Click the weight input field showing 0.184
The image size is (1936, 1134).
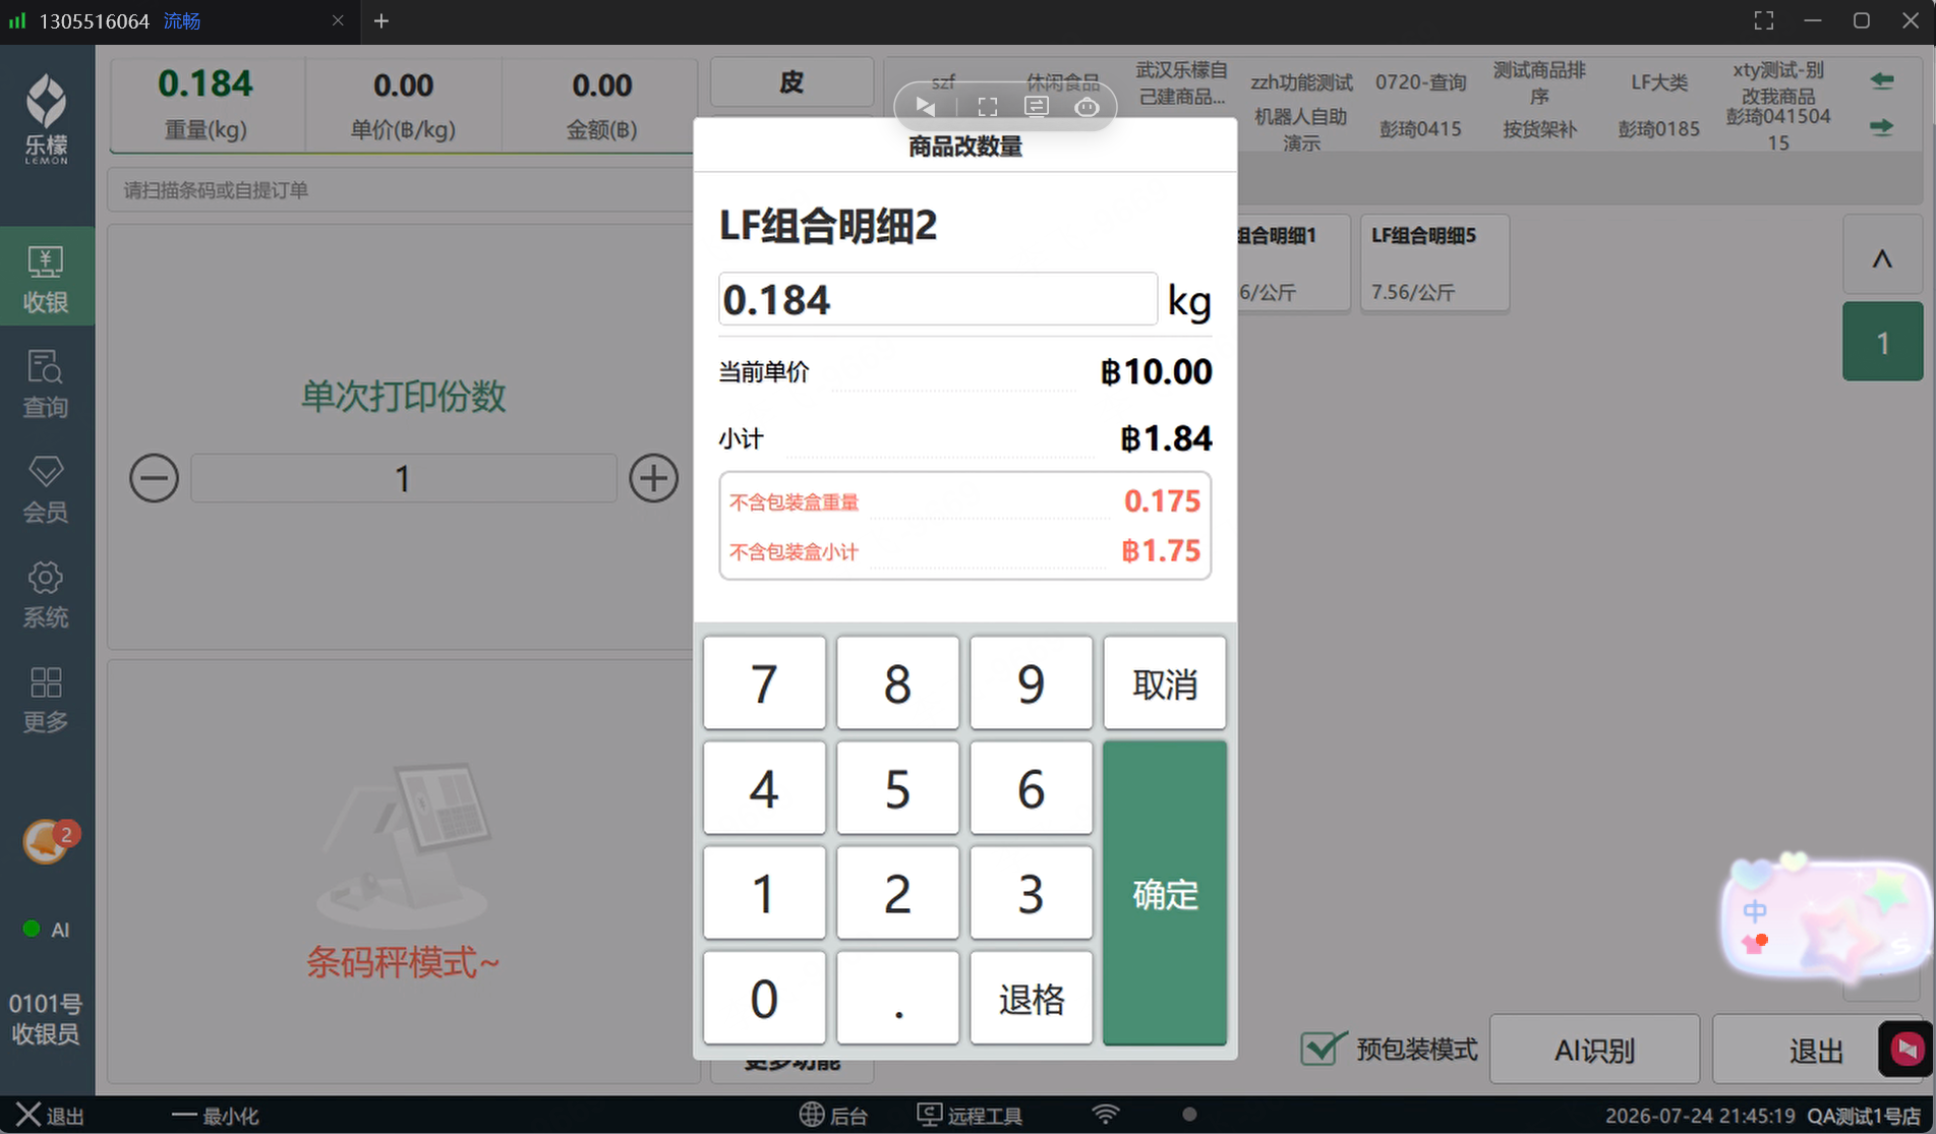pos(937,299)
